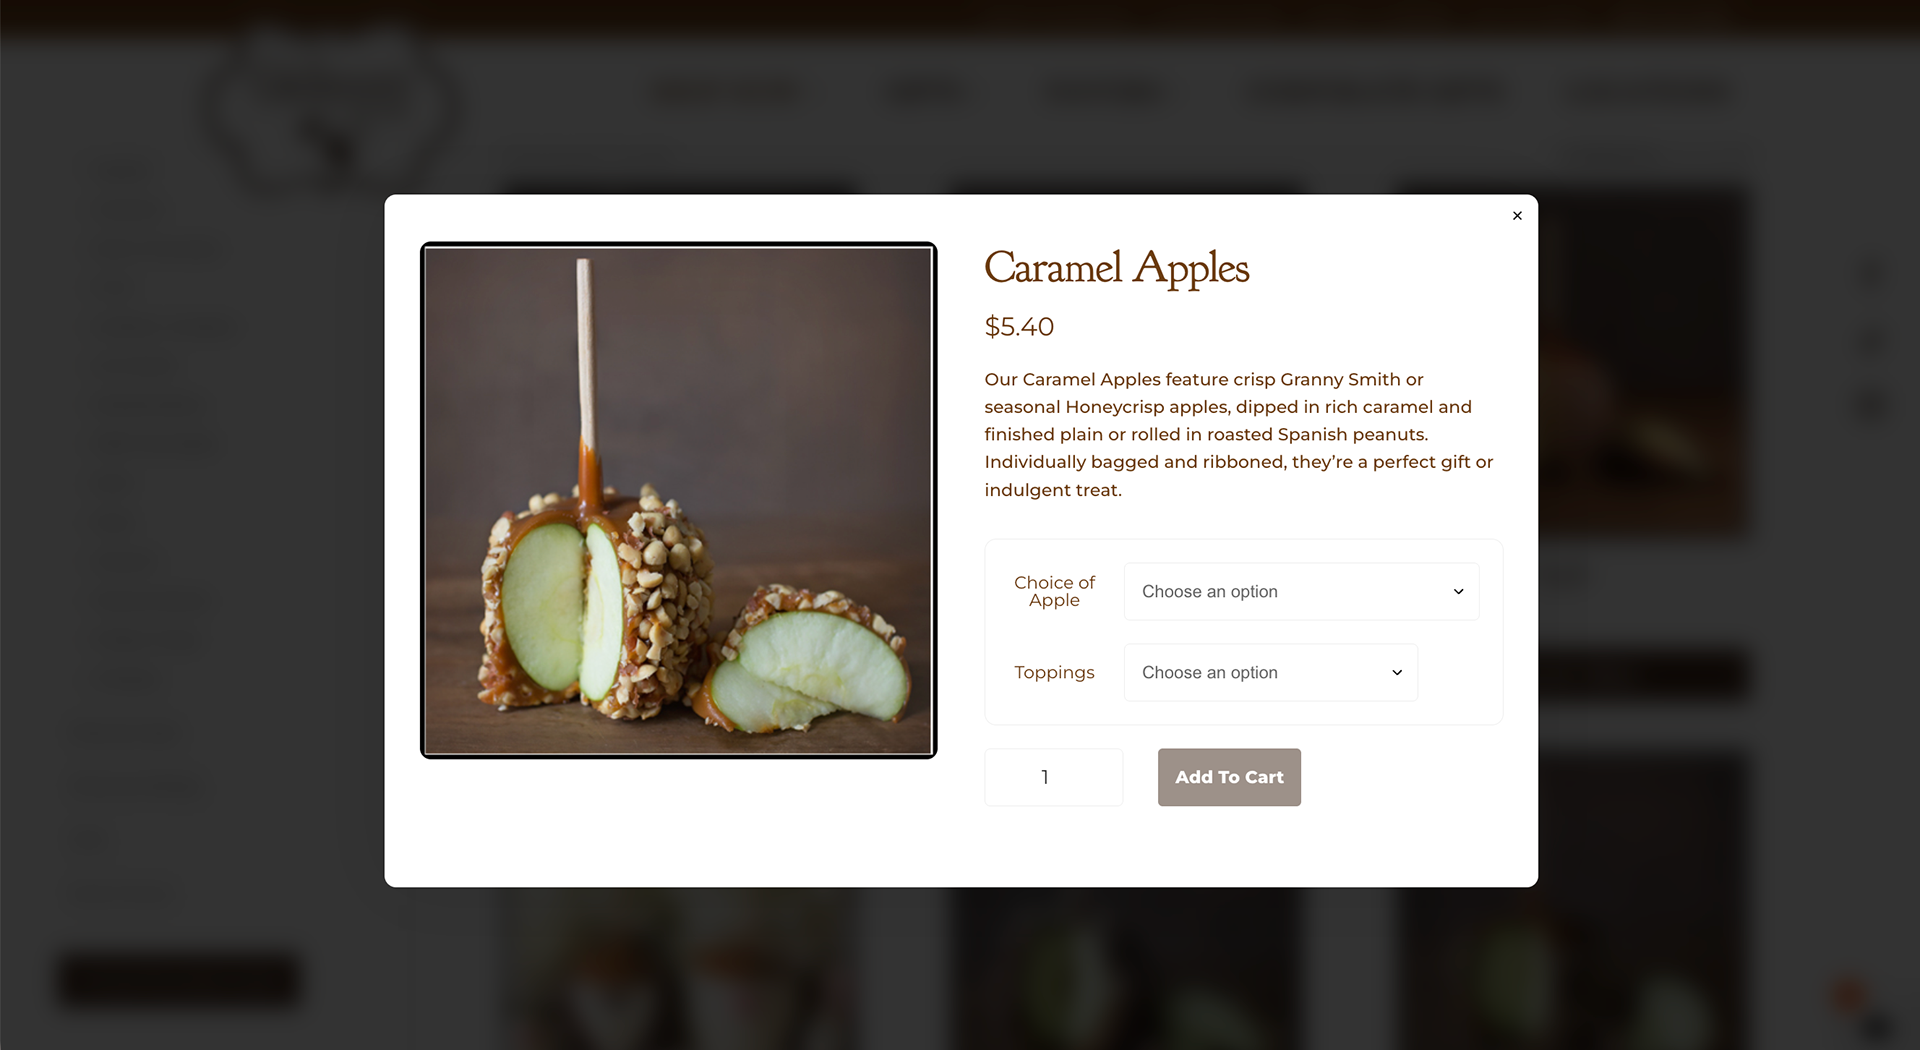The width and height of the screenshot is (1920, 1050).
Task: Close the Caramel Apples popup
Action: [1517, 216]
